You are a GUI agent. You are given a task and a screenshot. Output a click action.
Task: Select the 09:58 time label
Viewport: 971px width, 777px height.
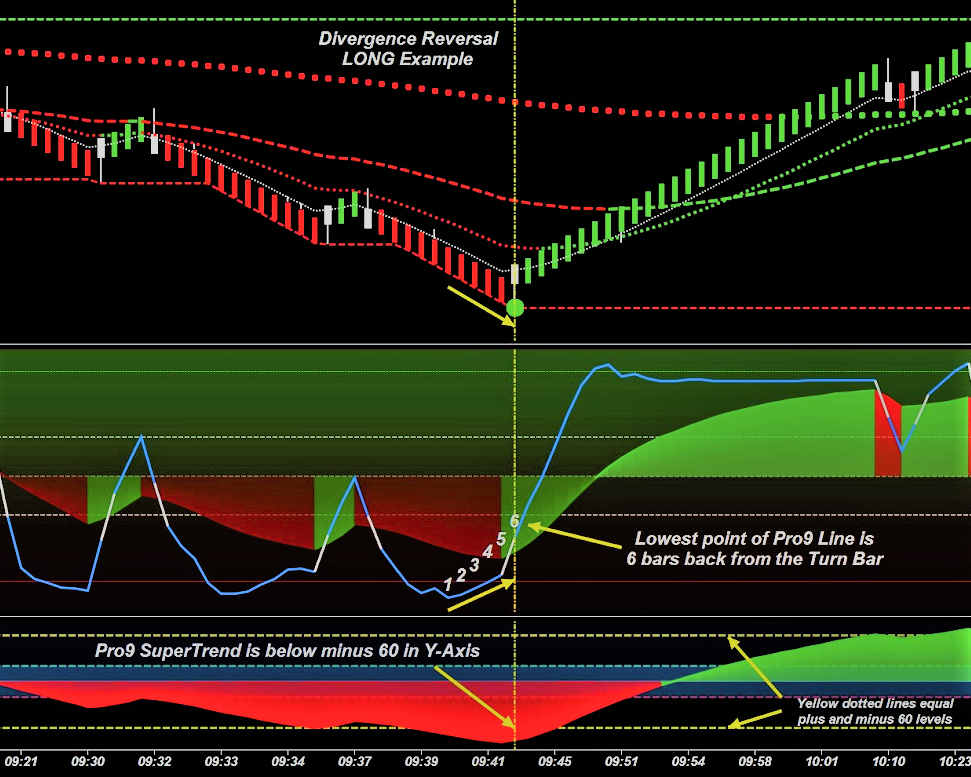tap(755, 761)
